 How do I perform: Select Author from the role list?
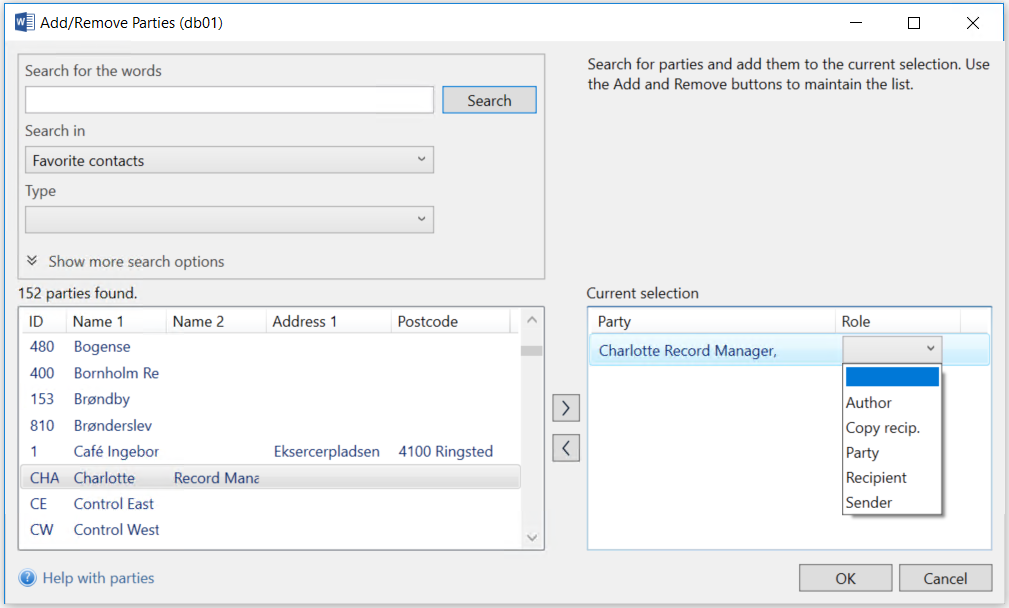pyautogui.click(x=869, y=402)
